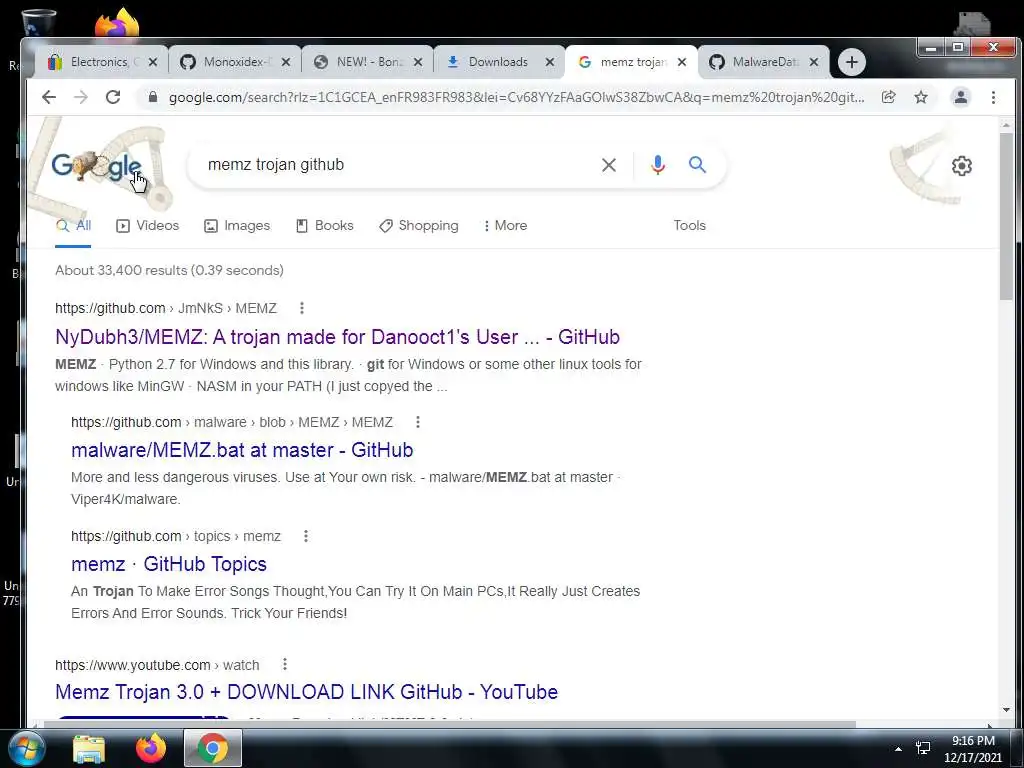Click the vertical page scrollbar thumb

1006,216
